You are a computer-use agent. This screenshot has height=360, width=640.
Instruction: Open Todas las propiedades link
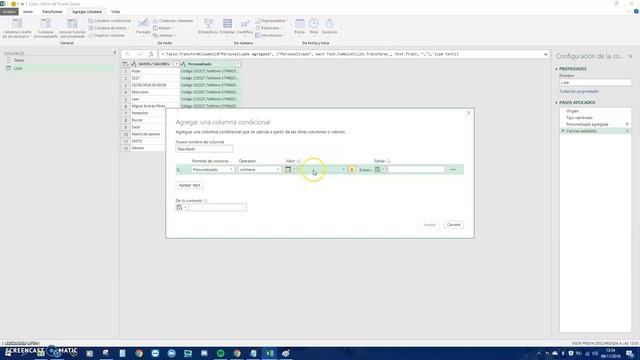[x=579, y=91]
